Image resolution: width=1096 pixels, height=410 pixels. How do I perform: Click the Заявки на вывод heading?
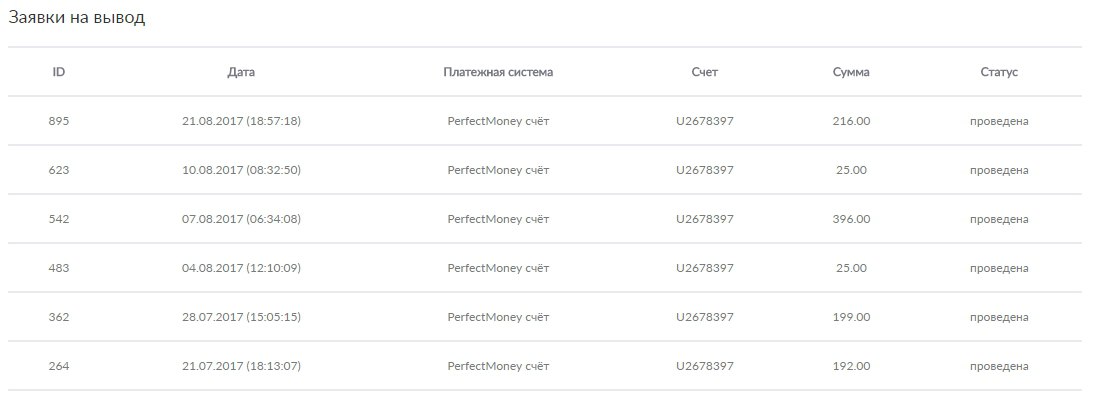[77, 18]
